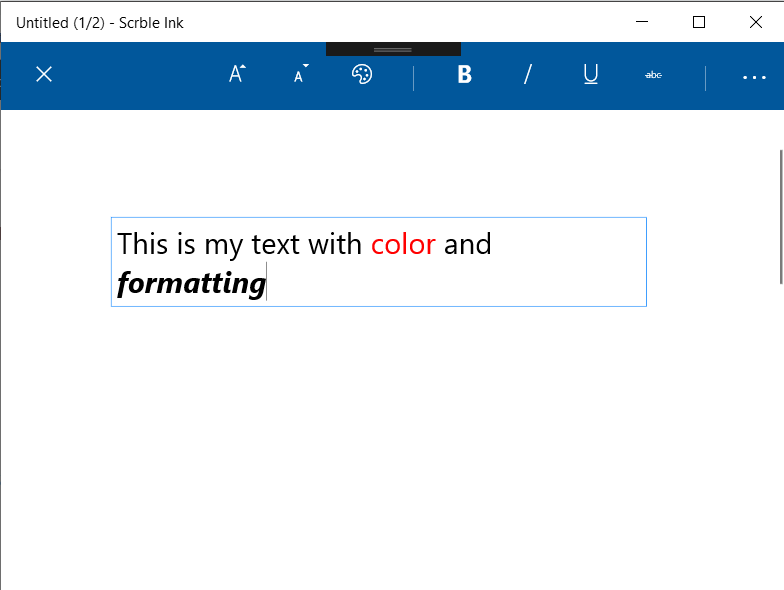
Task: Decrease the font size
Action: point(300,74)
